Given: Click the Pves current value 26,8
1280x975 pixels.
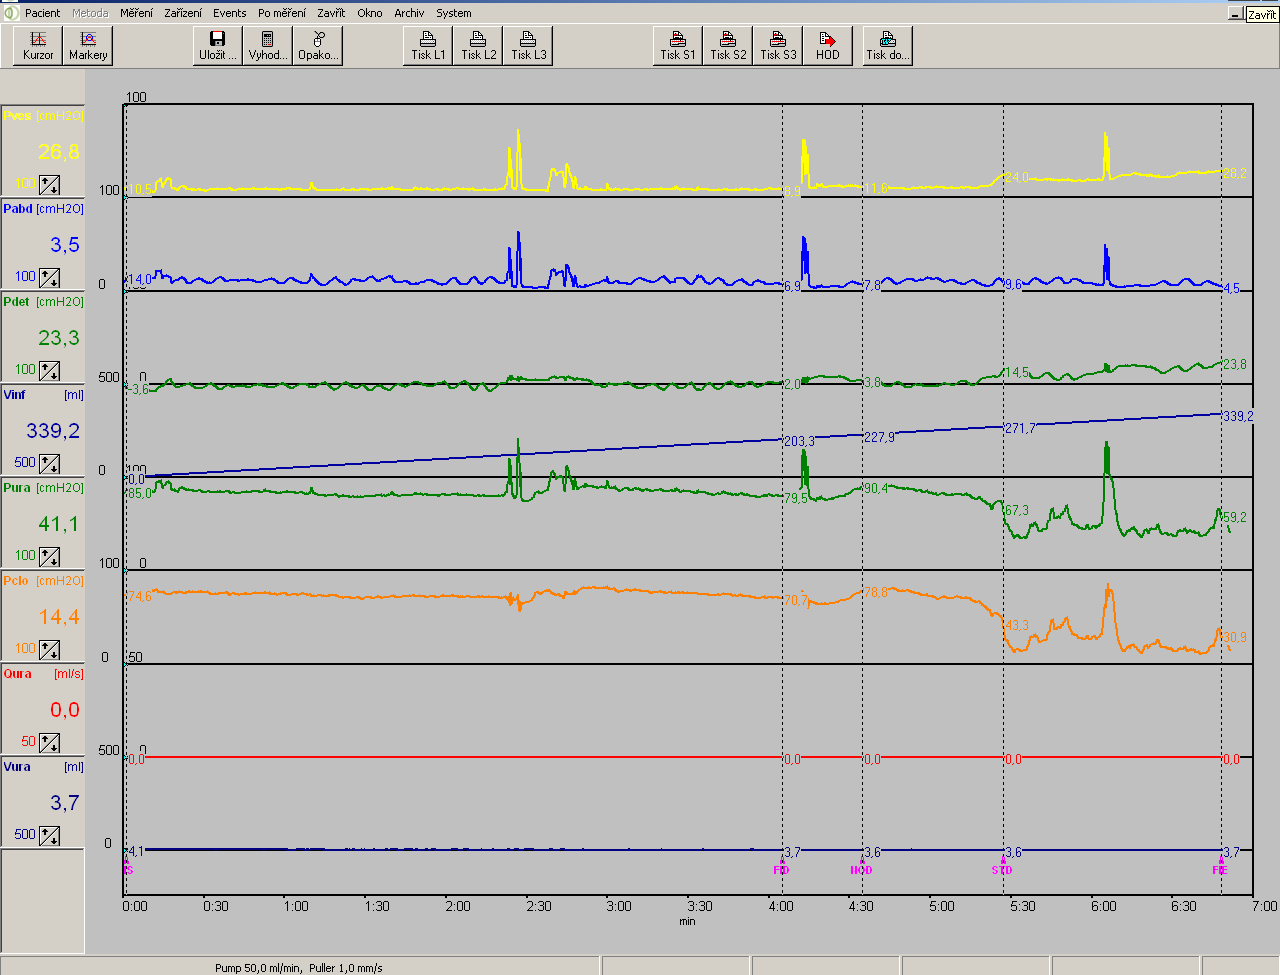Looking at the screenshot, I should tap(58, 152).
